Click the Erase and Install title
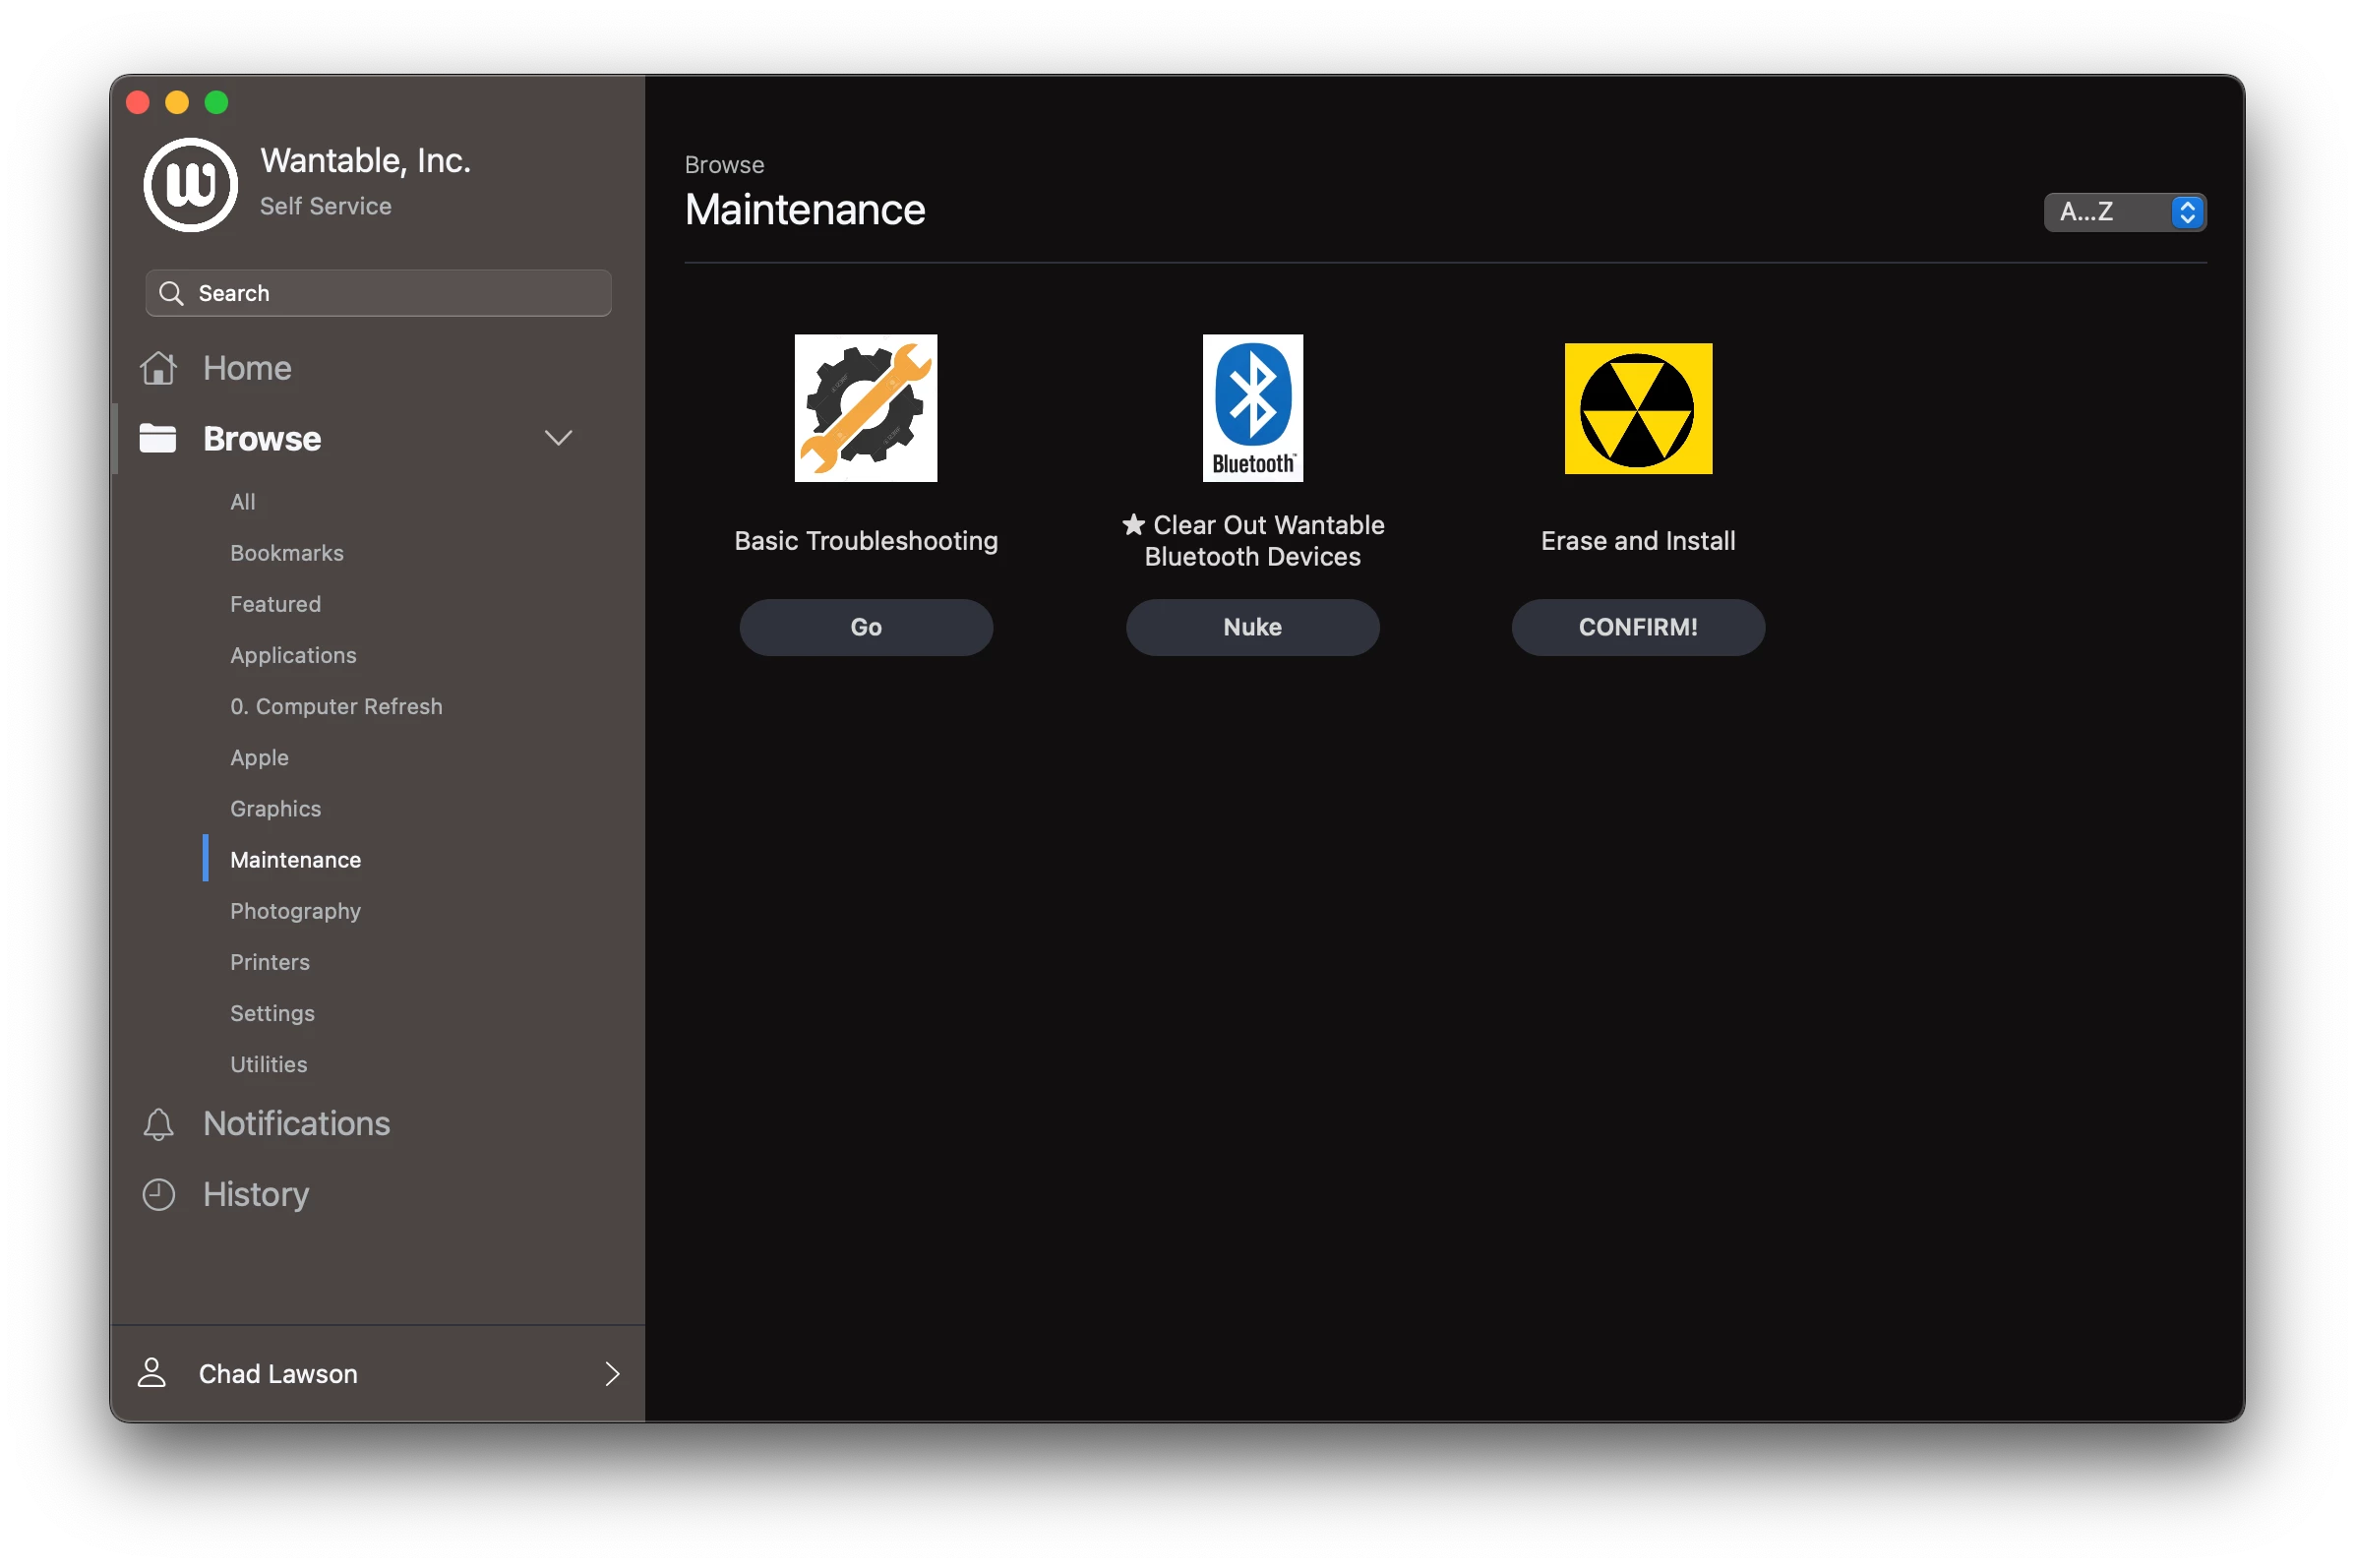2355x1568 pixels. point(1637,541)
